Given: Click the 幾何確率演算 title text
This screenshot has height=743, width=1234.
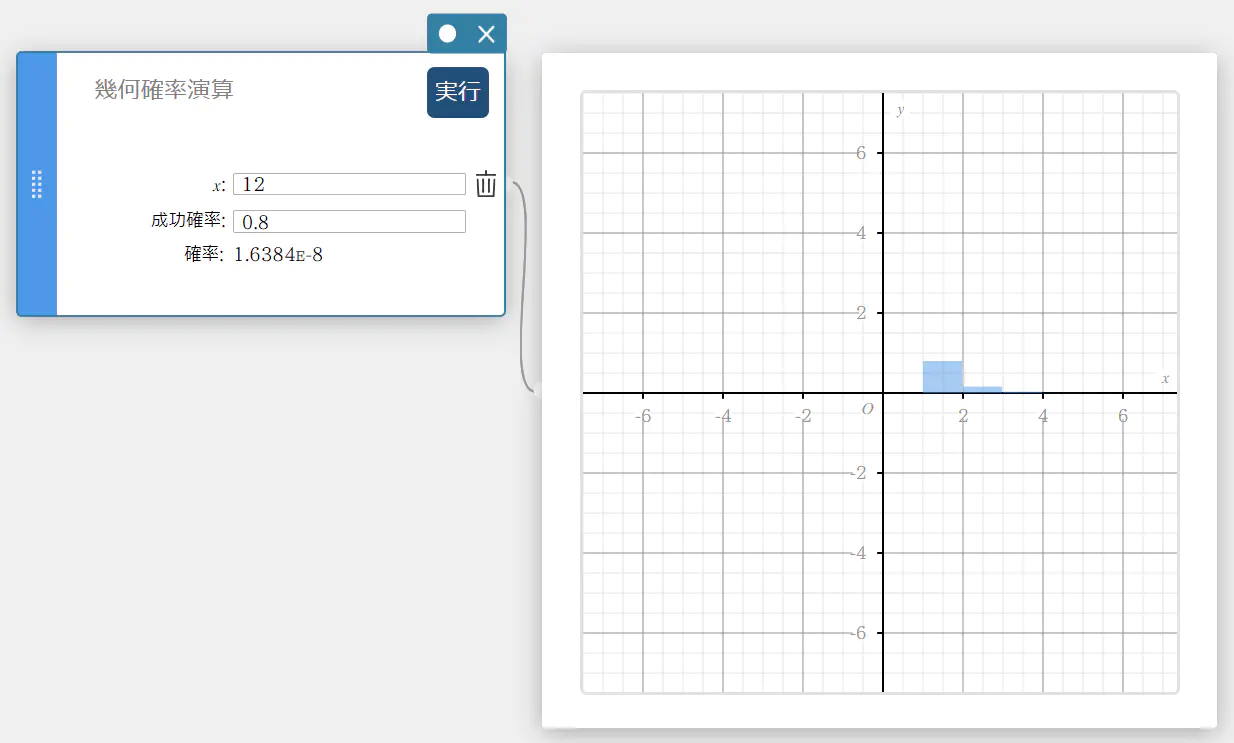Looking at the screenshot, I should click(164, 90).
